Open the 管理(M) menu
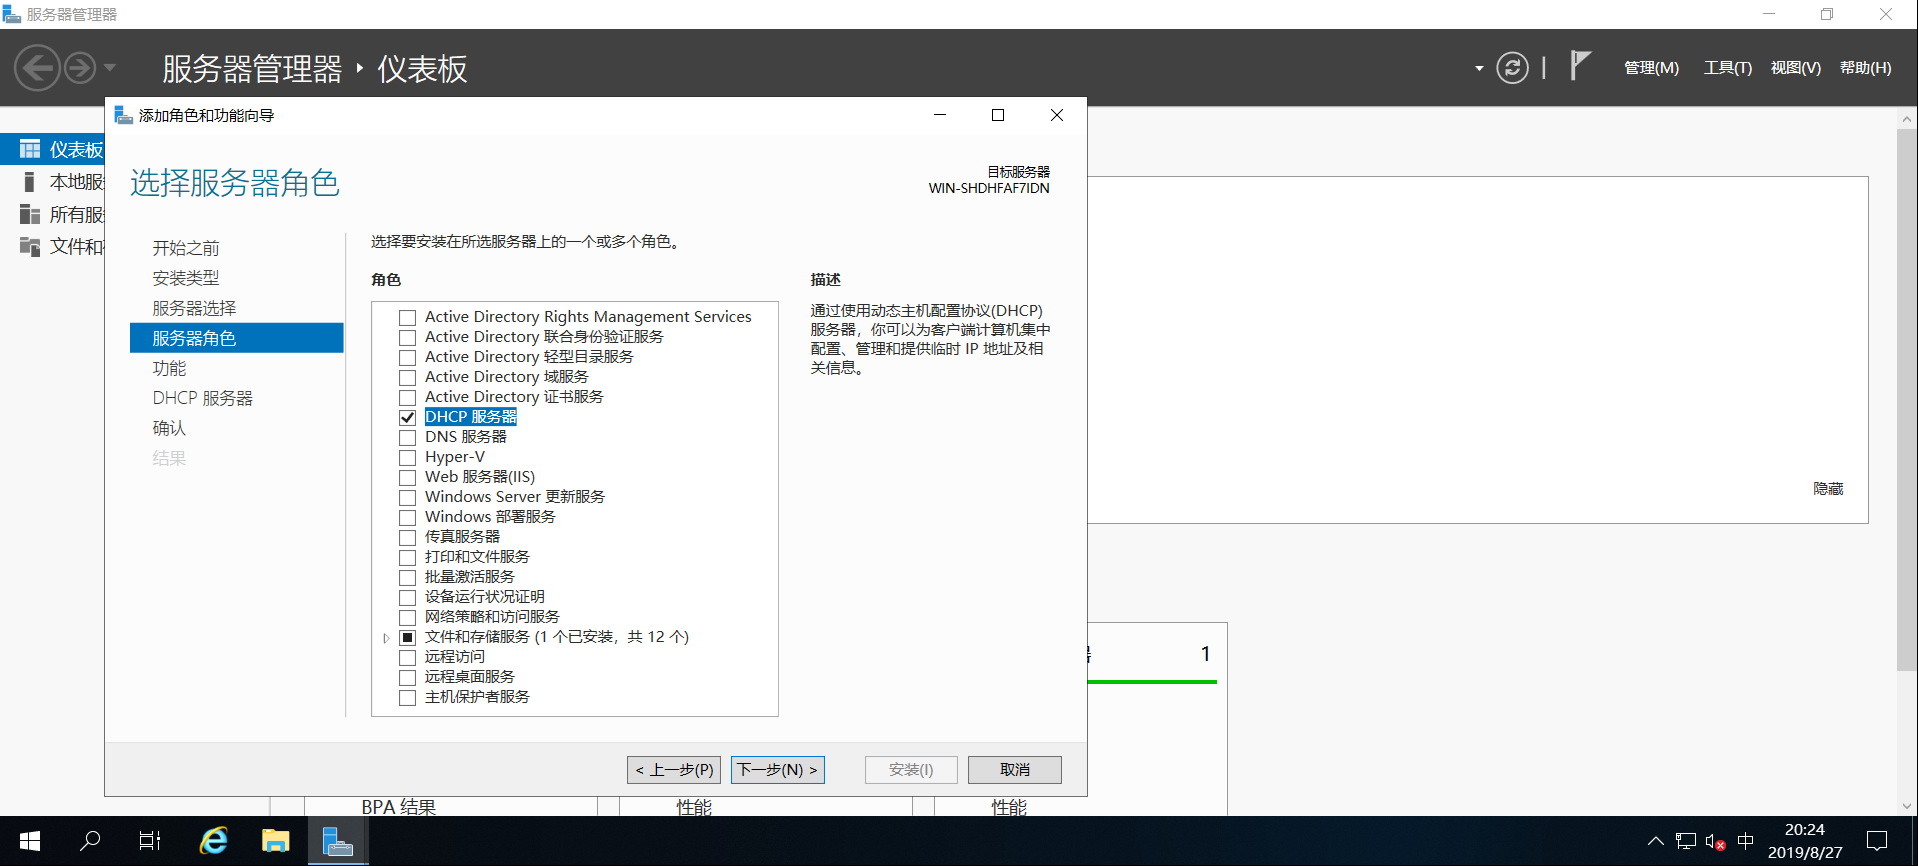This screenshot has width=1918, height=866. coord(1651,68)
